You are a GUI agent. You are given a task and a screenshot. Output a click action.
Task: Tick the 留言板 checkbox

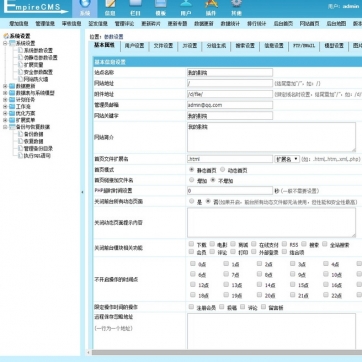click(x=263, y=307)
